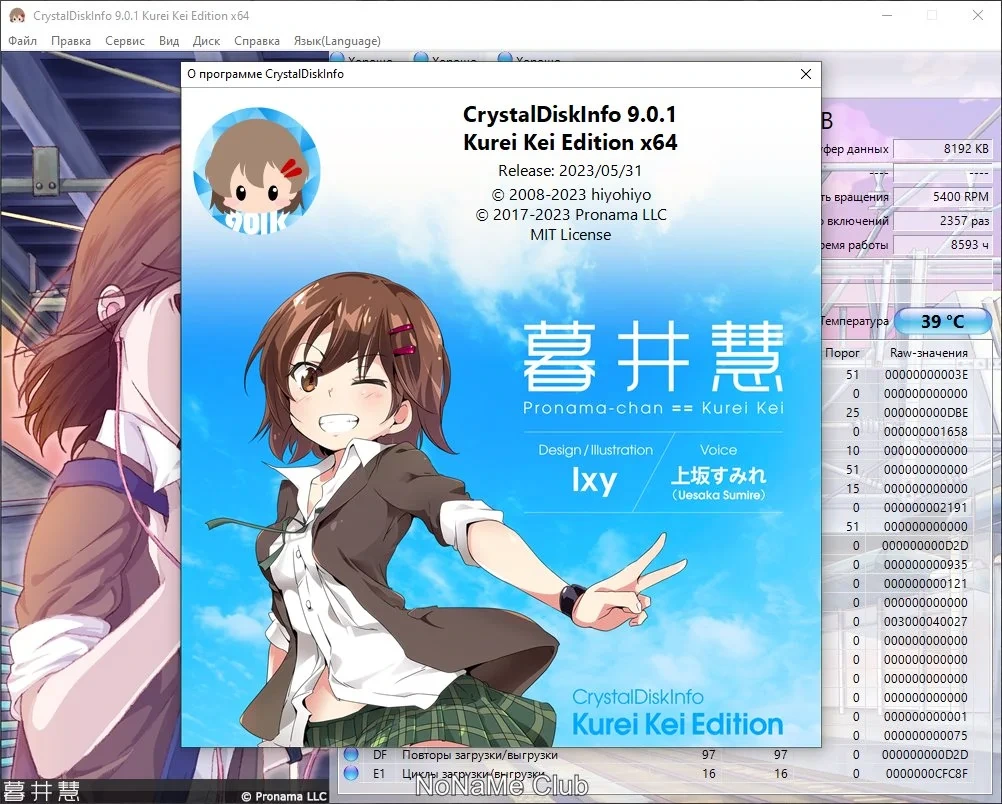This screenshot has height=804, width=1002.
Task: Click the © 2008-2023 hiyohiyo link
Action: (571, 195)
